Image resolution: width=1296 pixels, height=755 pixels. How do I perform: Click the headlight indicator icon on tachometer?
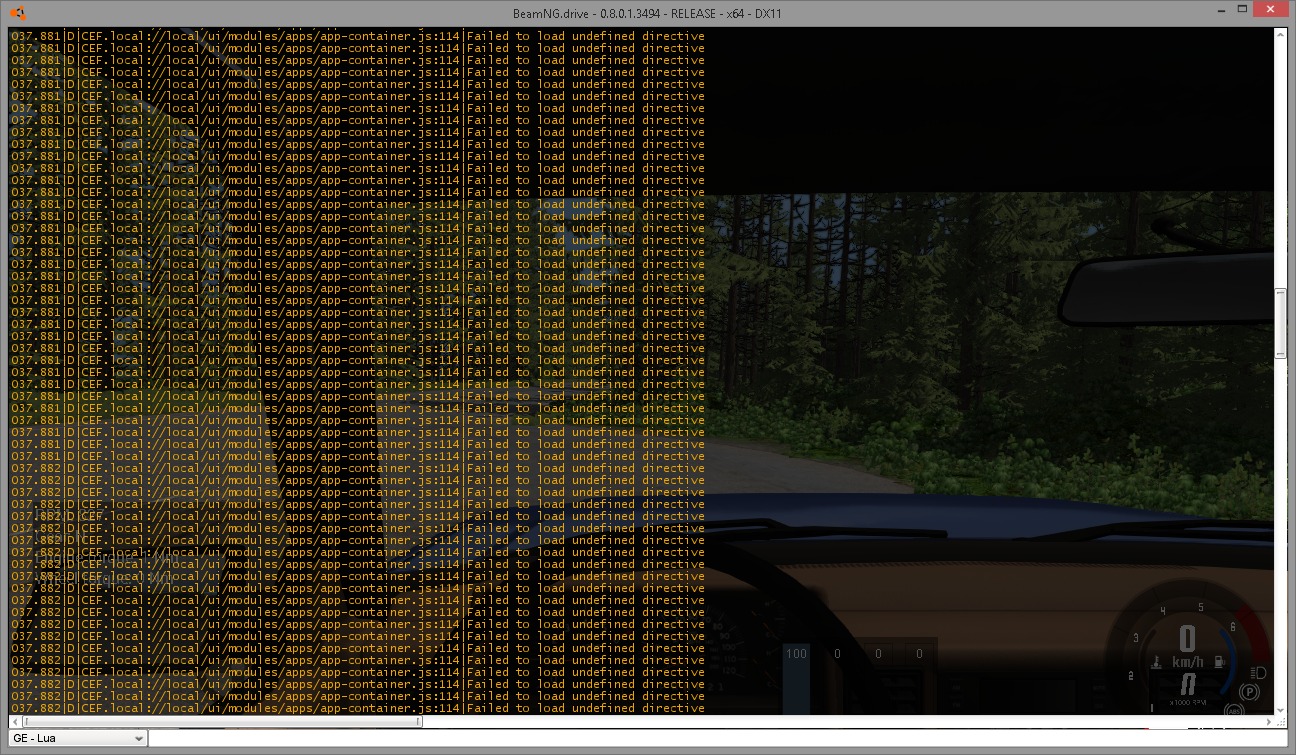[1258, 673]
